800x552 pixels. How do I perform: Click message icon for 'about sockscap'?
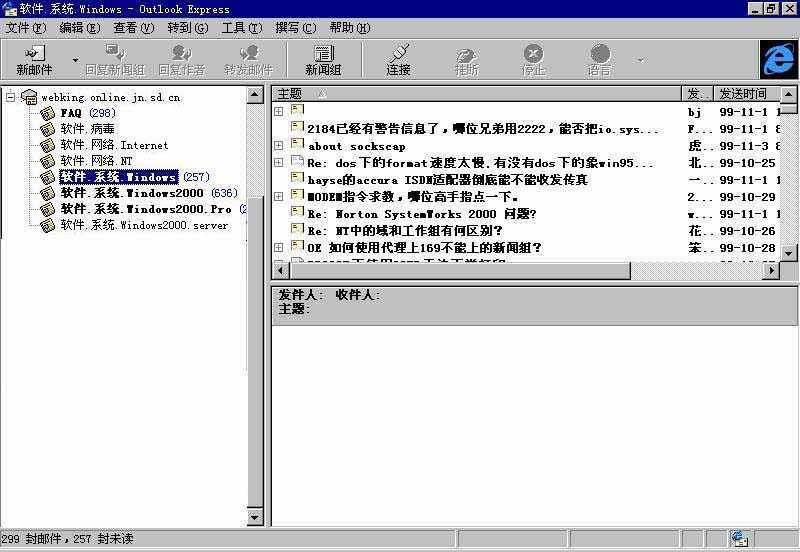(297, 144)
